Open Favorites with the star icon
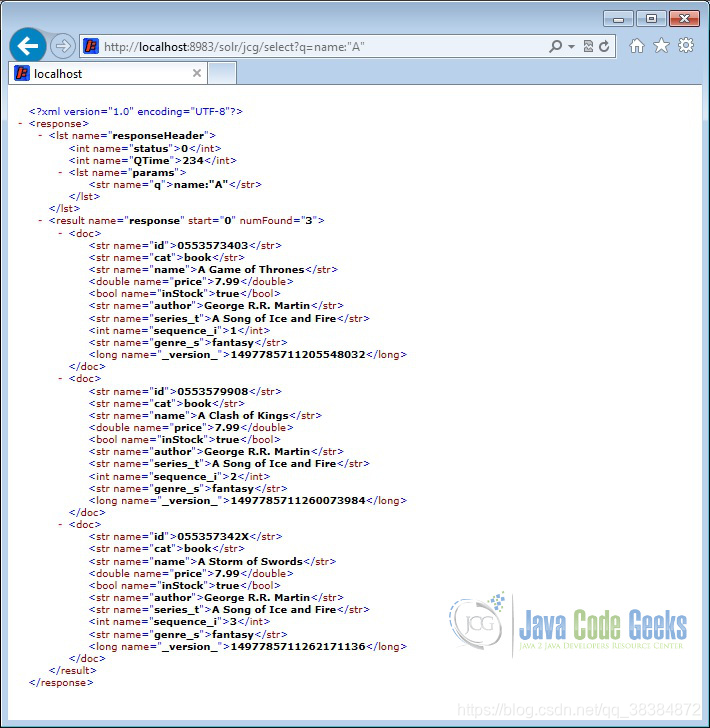Viewport: 710px width, 728px height. [661, 46]
